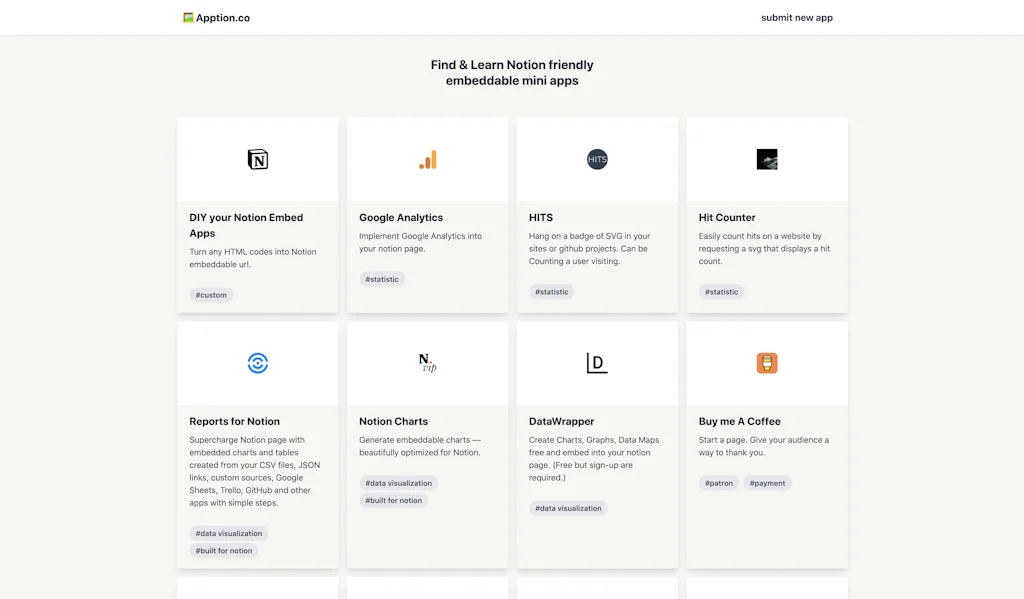
Task: Click the Apption.co logo in the header
Action: coord(217,17)
